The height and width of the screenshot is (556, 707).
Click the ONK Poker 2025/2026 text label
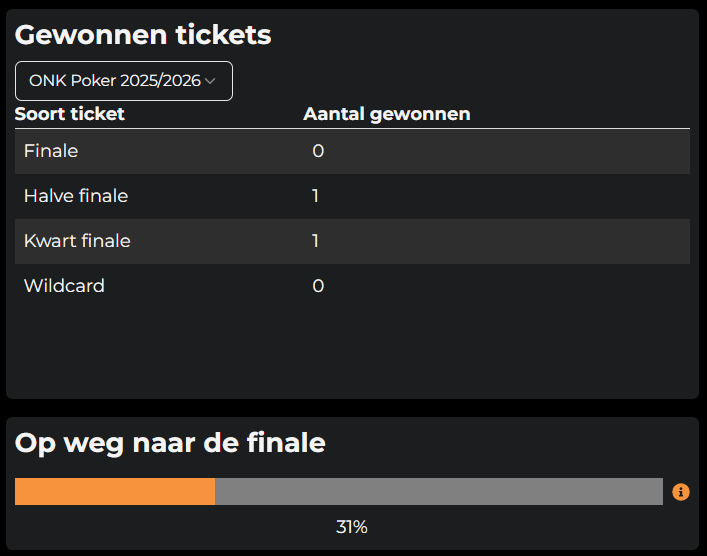(115, 81)
